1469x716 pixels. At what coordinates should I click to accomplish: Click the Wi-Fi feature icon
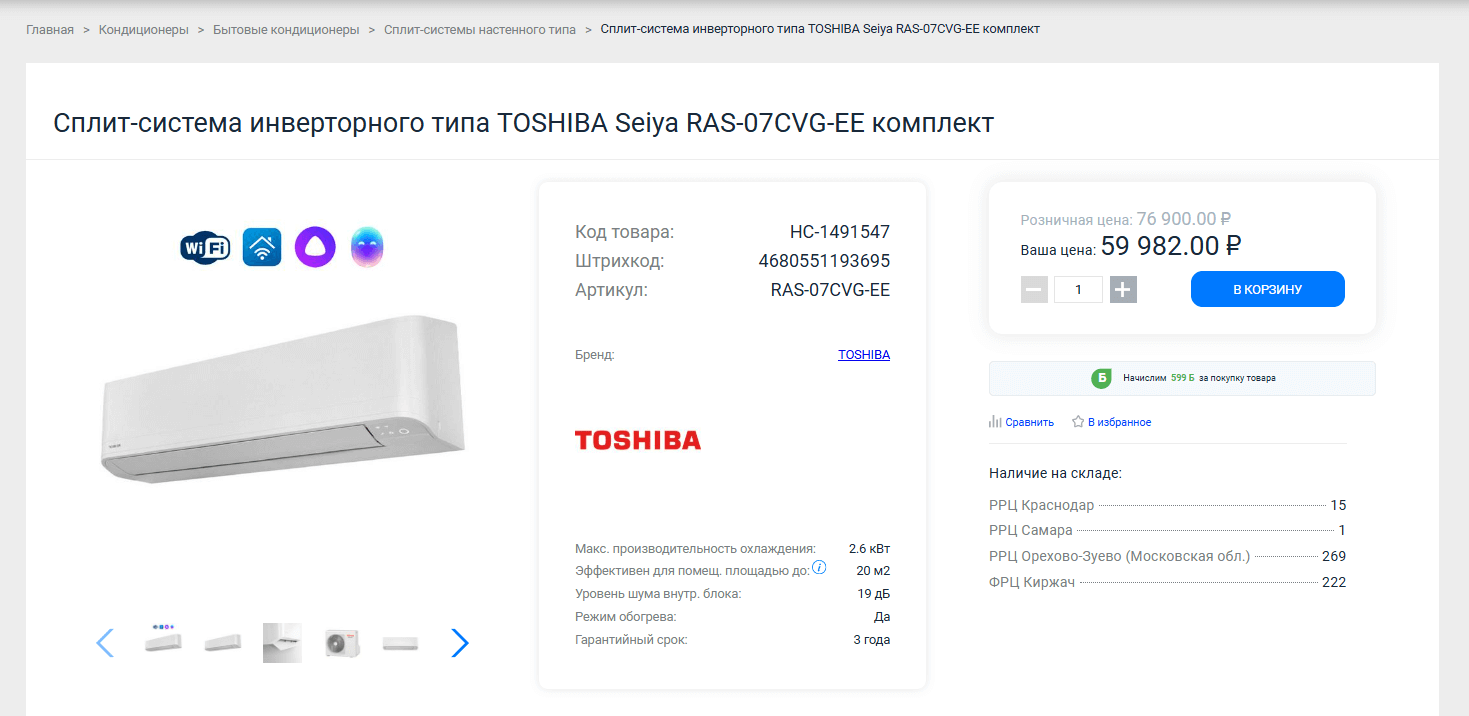(x=205, y=247)
